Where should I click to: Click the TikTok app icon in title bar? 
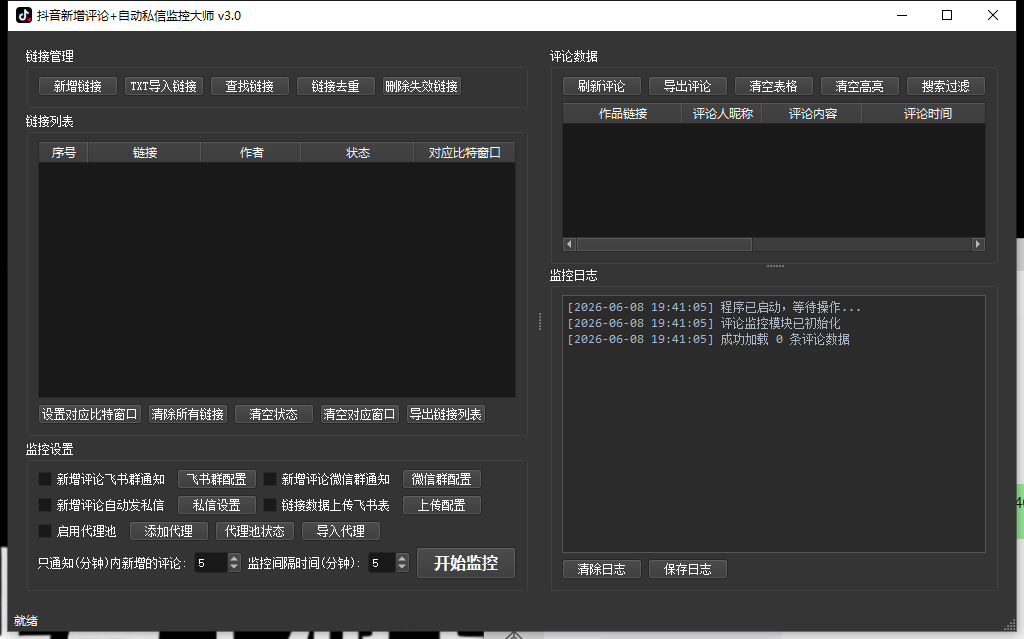(24, 15)
